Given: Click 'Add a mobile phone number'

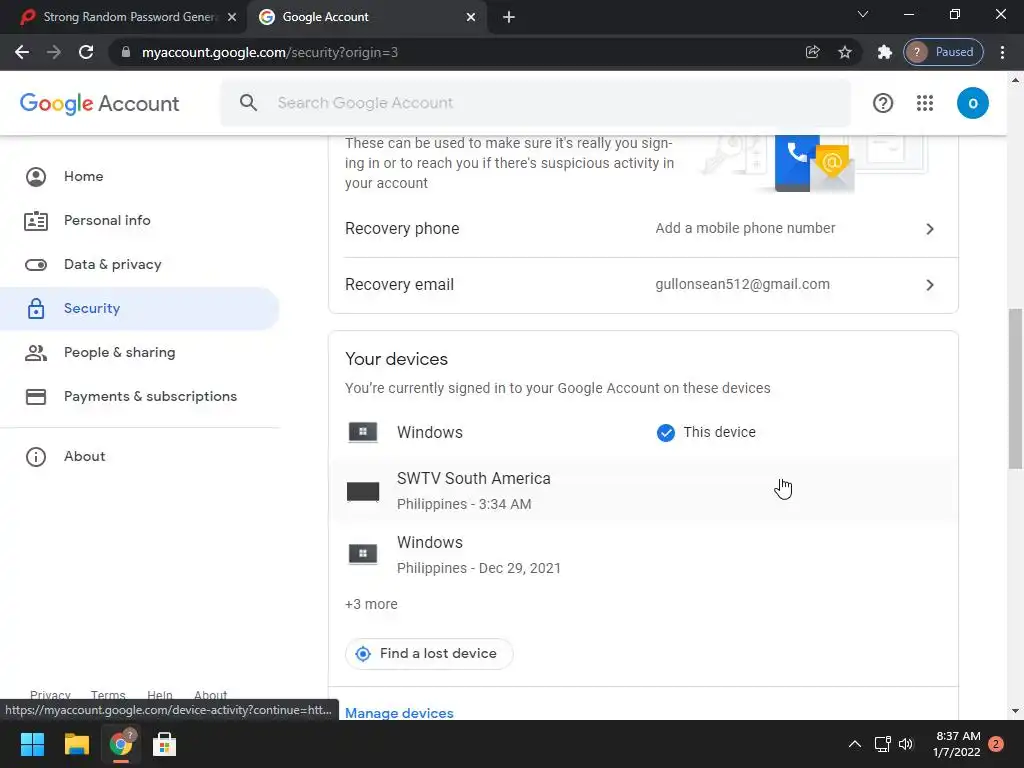Looking at the screenshot, I should [x=745, y=229].
